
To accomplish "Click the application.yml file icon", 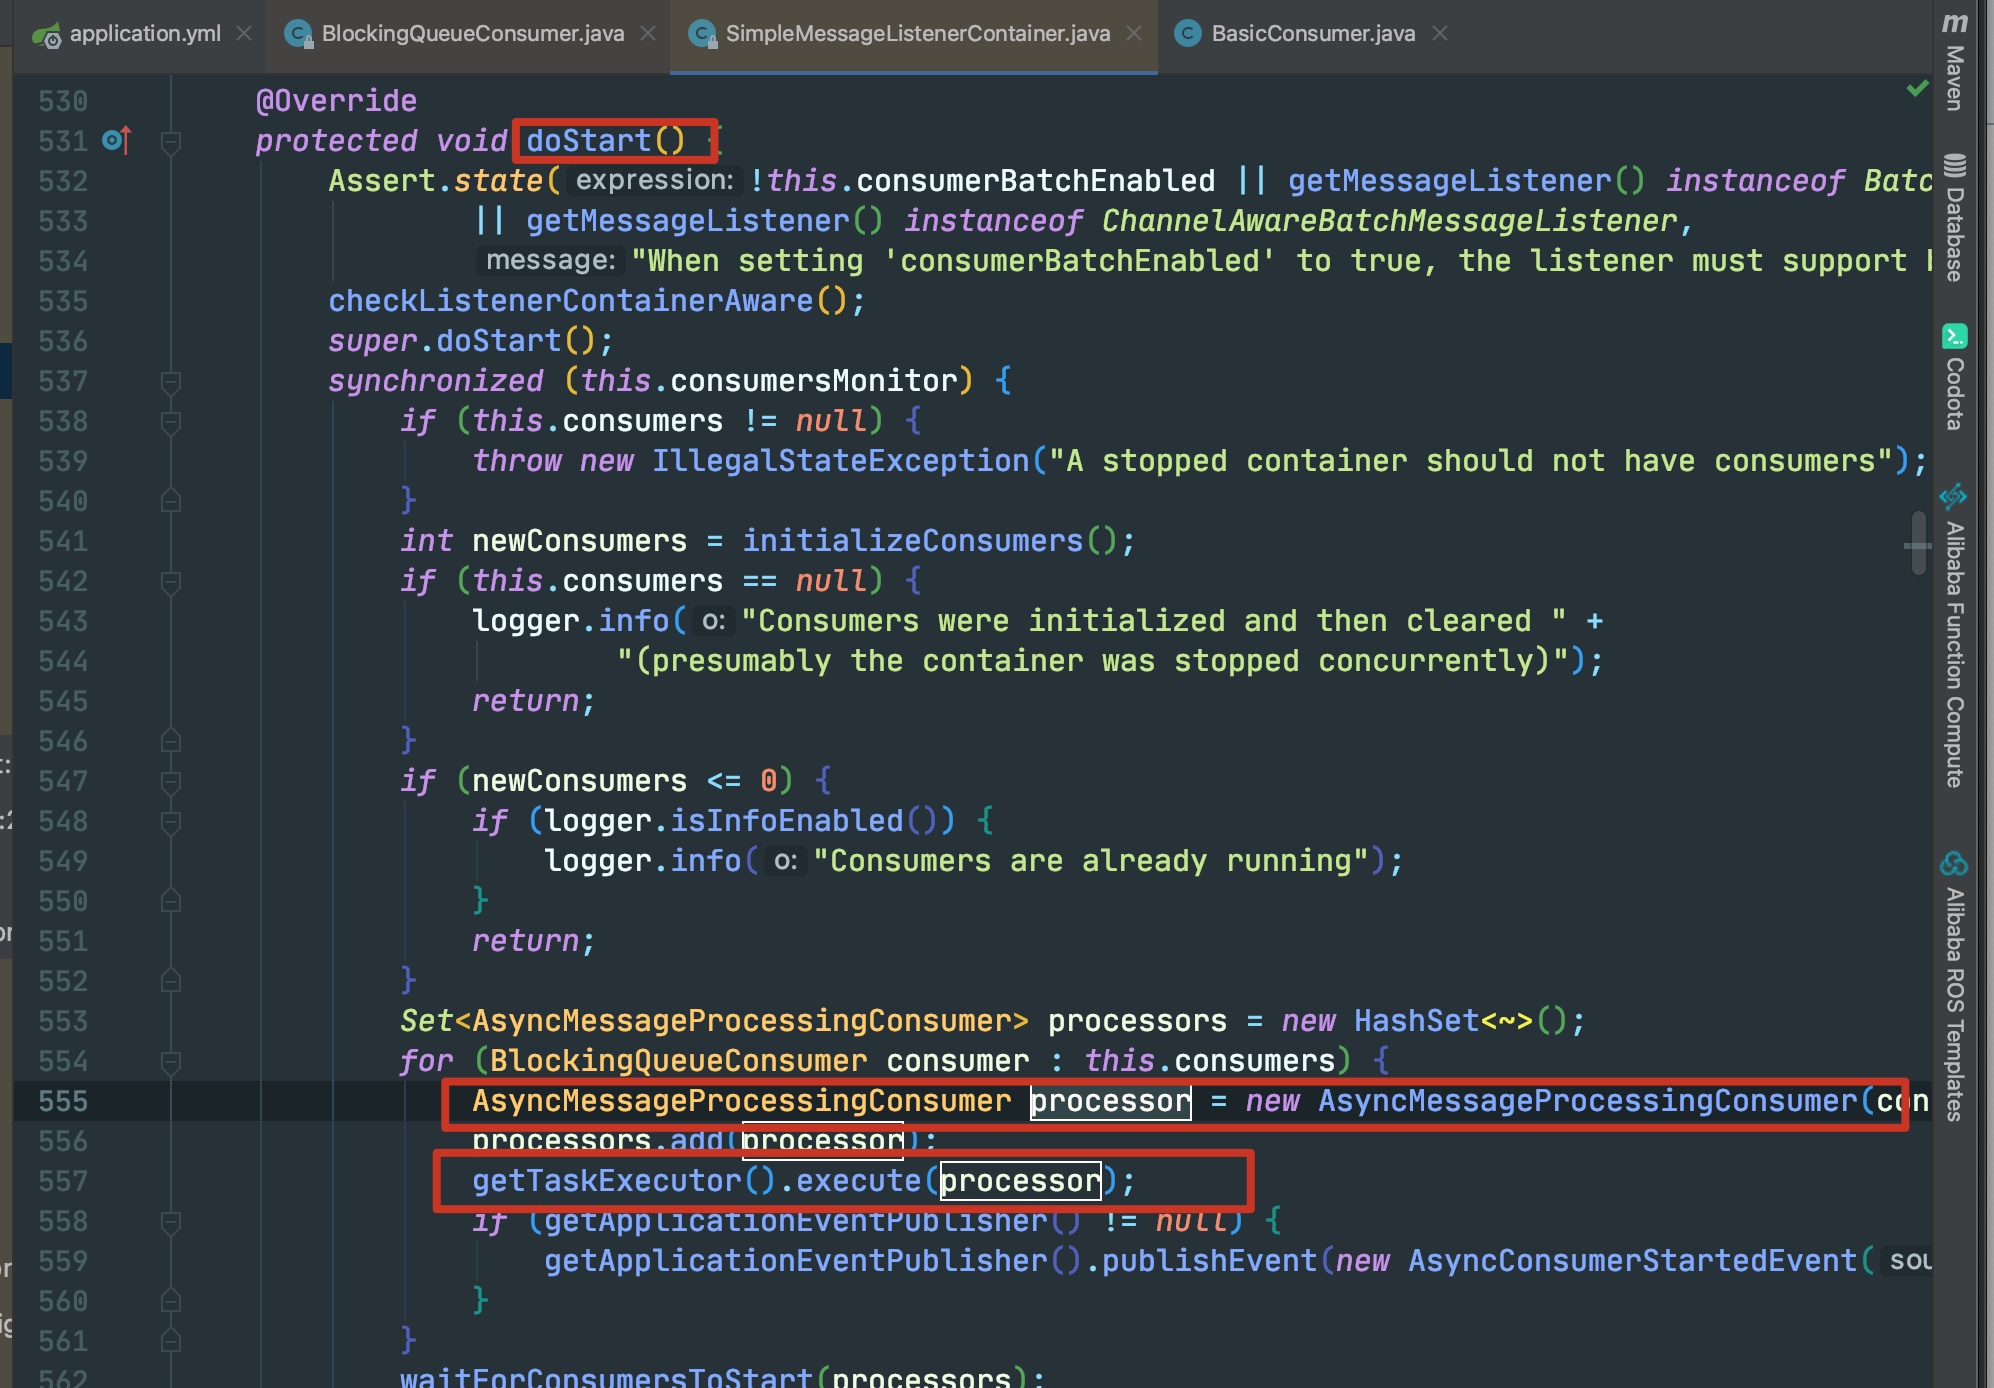I will pos(45,35).
